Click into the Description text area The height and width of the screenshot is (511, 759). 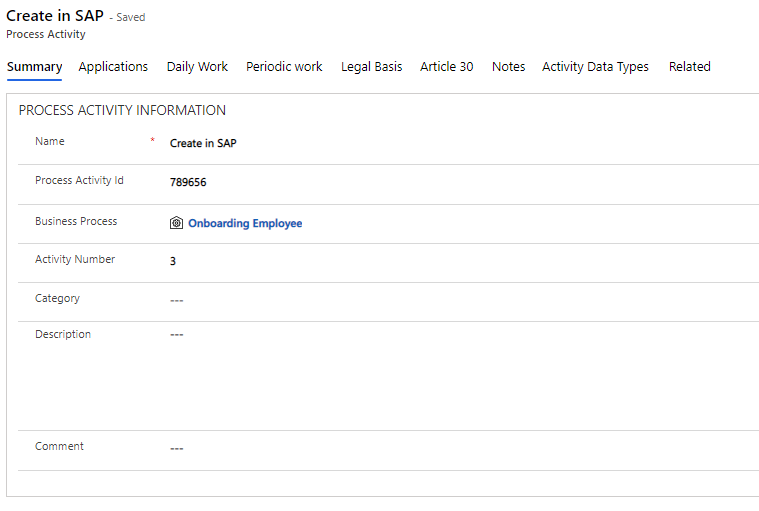pyautogui.click(x=400, y=370)
